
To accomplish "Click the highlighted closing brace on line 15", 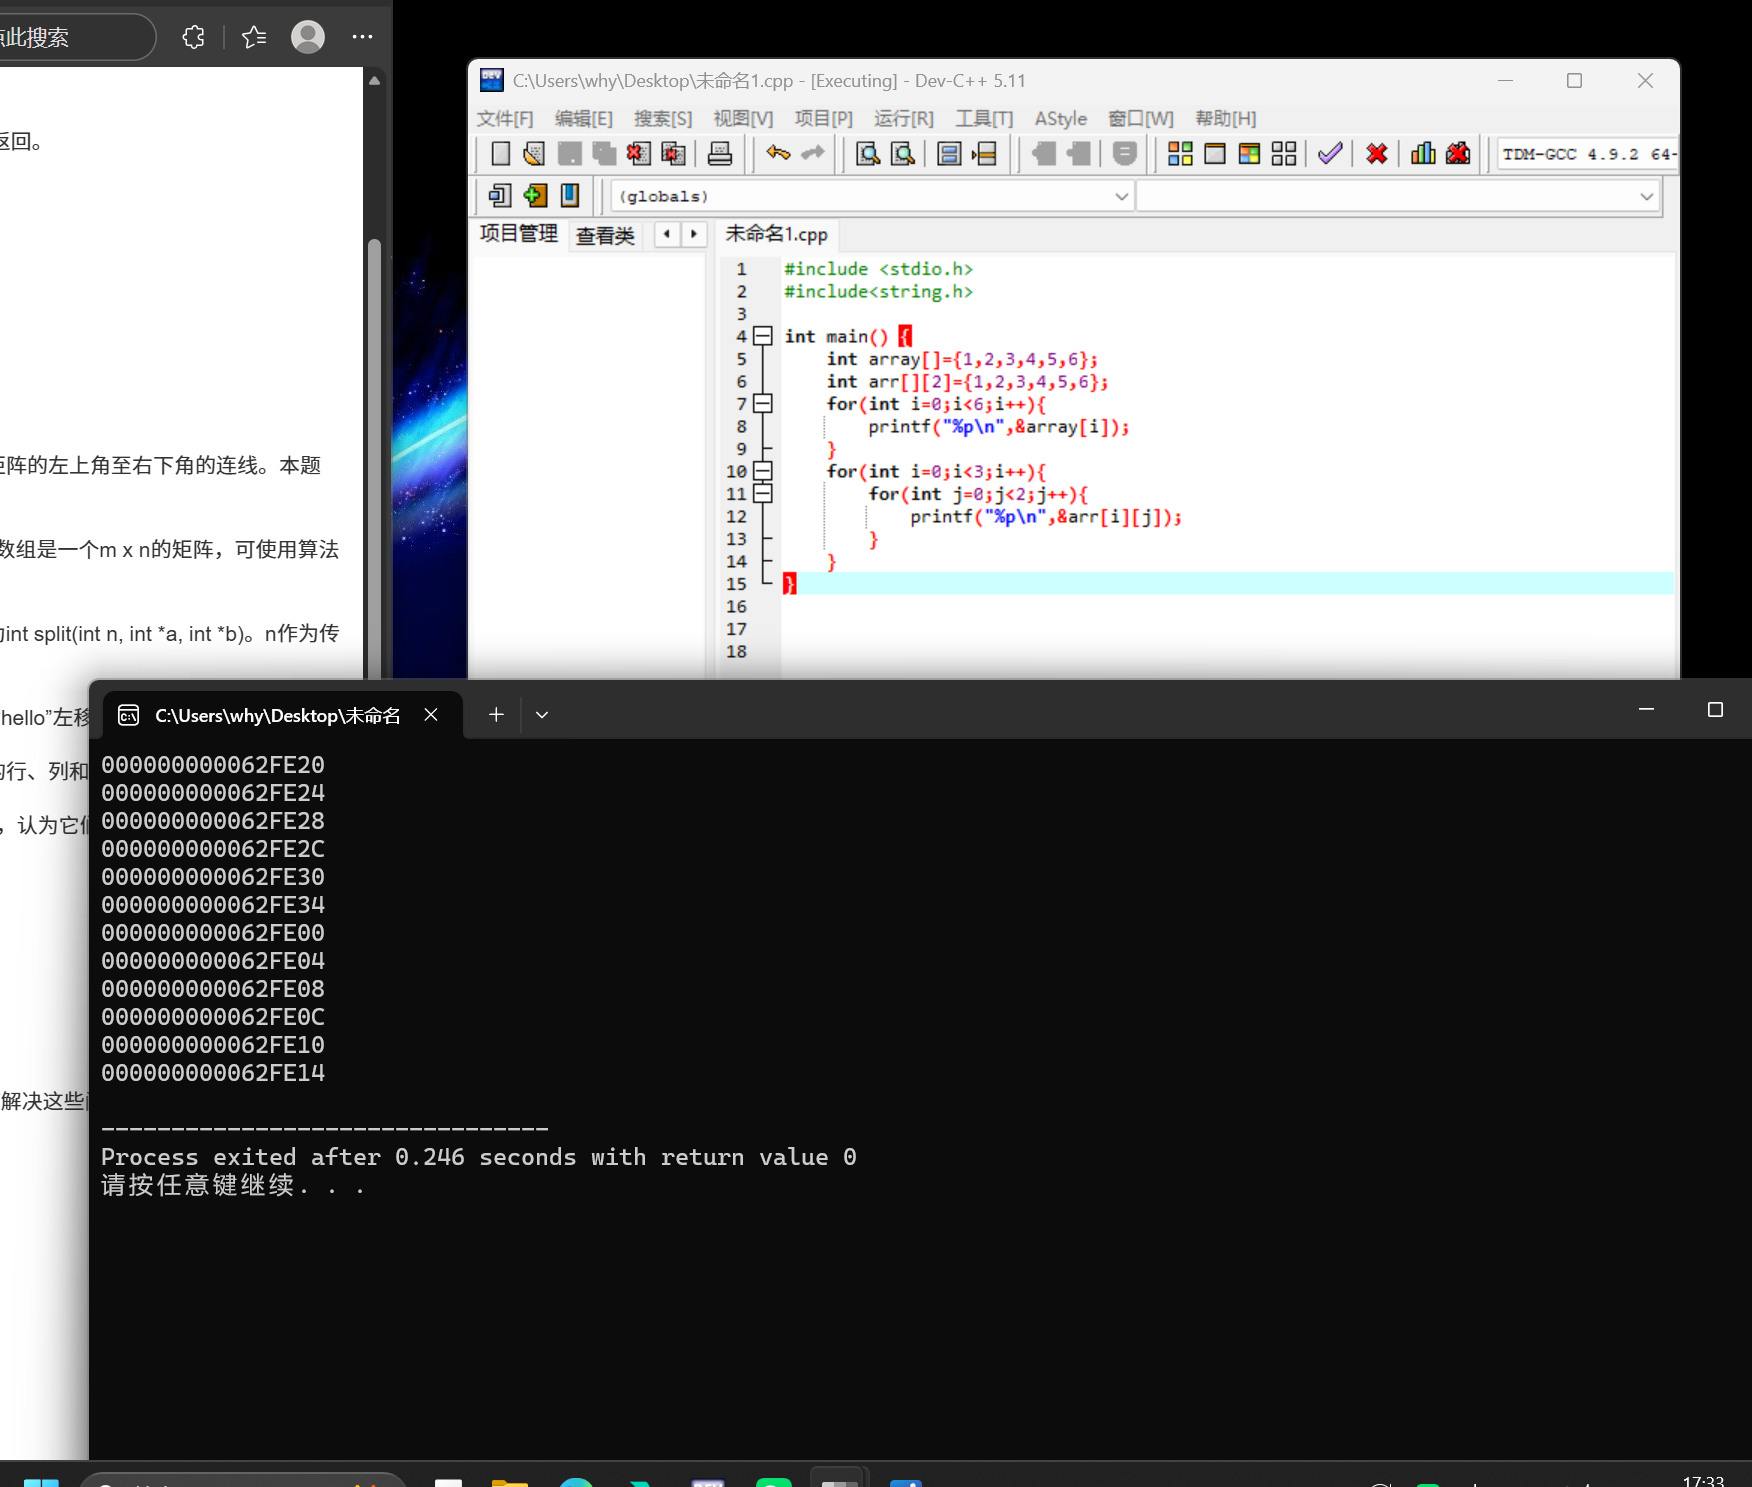I will tap(789, 584).
